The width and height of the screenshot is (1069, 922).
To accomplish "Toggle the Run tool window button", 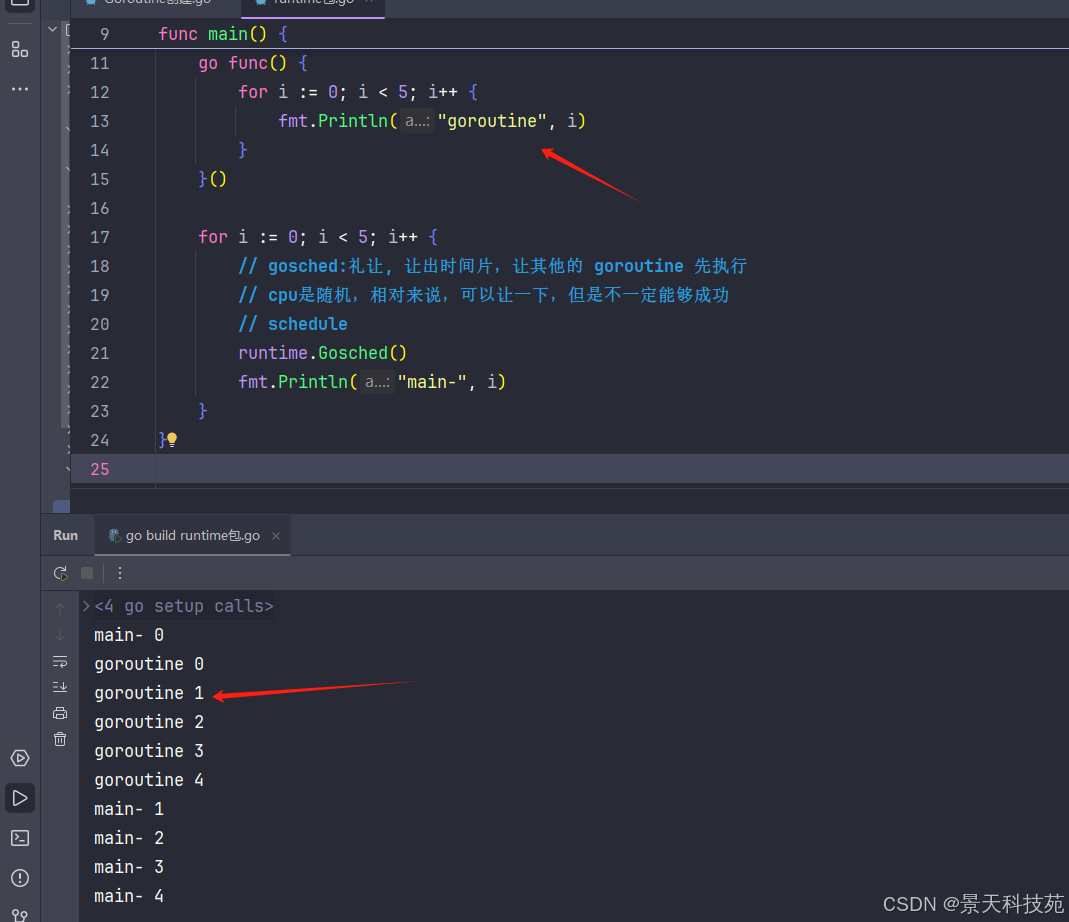I will (19, 797).
